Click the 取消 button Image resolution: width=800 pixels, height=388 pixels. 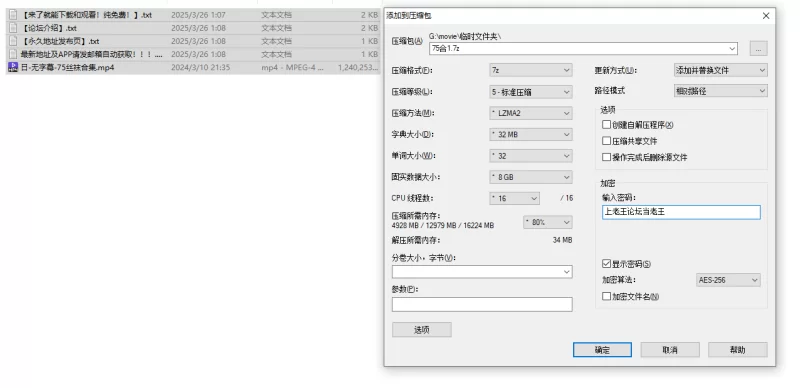670,350
